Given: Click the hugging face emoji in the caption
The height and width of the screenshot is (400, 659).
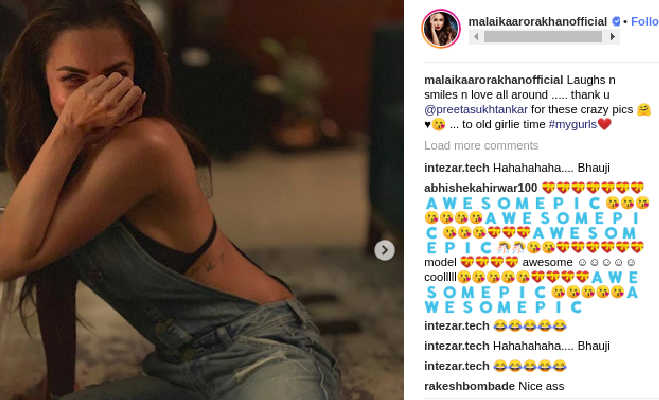Looking at the screenshot, I should pos(643,110).
